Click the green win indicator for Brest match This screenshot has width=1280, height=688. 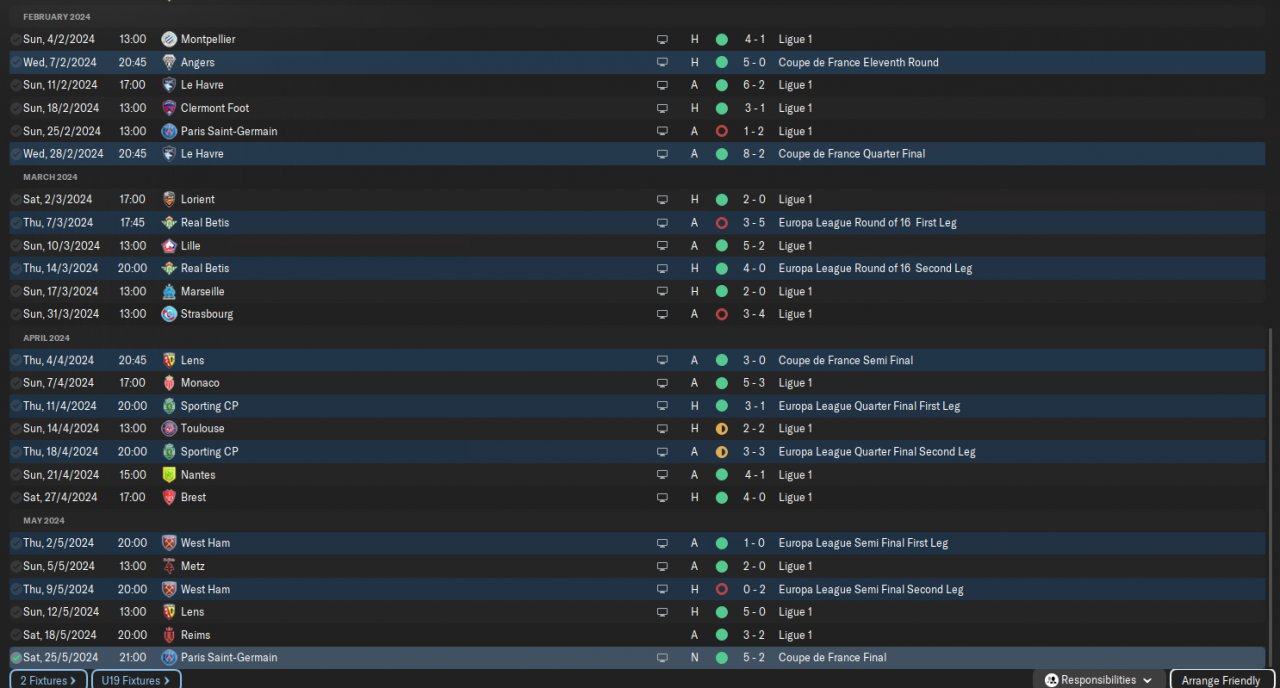click(x=721, y=497)
